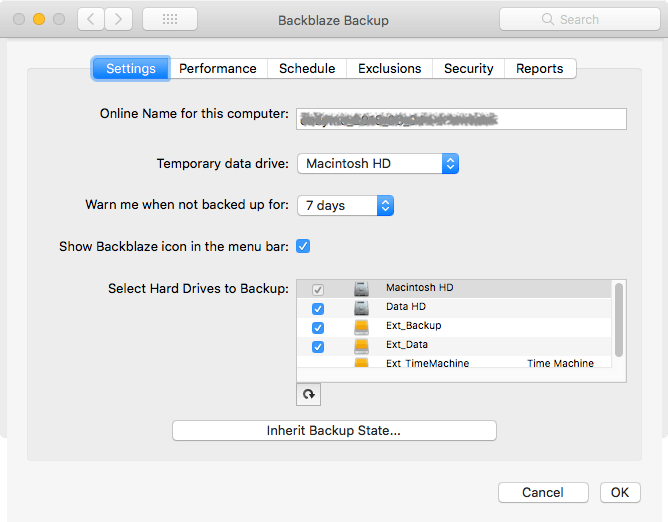
Task: Uncheck the Data HD backup checkbox
Action: pyautogui.click(x=317, y=309)
